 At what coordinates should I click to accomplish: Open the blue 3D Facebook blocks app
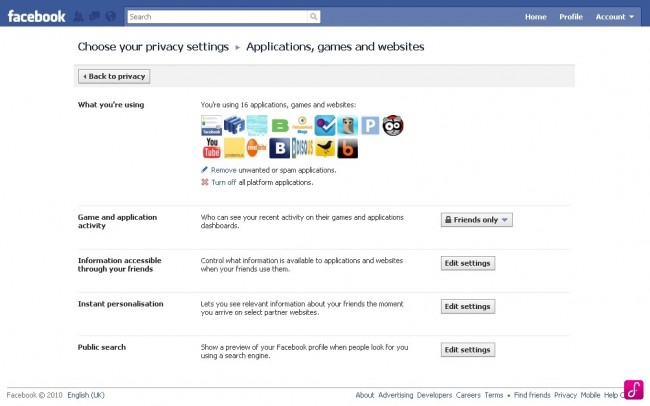[x=234, y=126]
